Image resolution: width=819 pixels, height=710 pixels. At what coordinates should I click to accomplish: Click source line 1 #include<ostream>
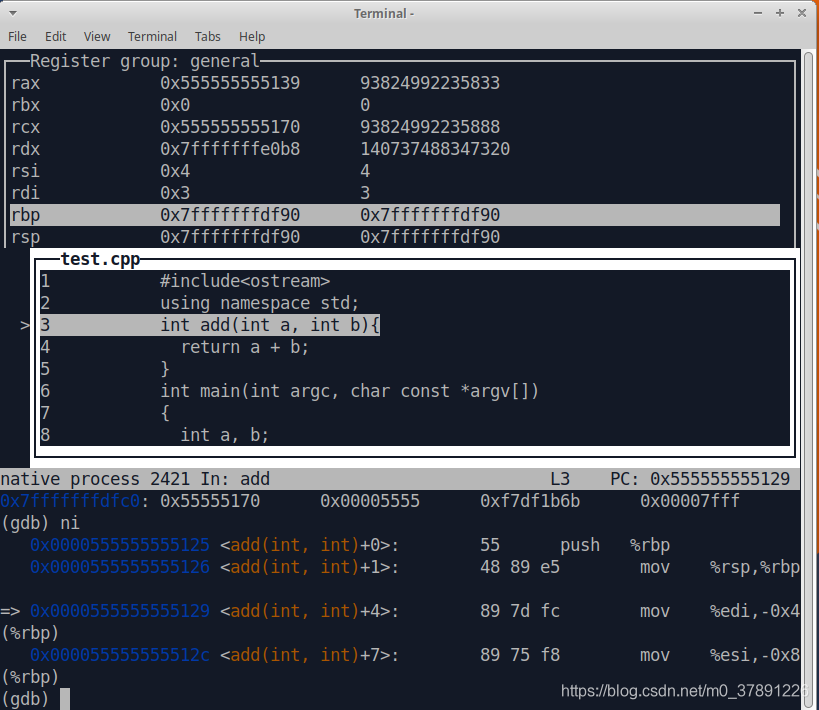pos(245,281)
